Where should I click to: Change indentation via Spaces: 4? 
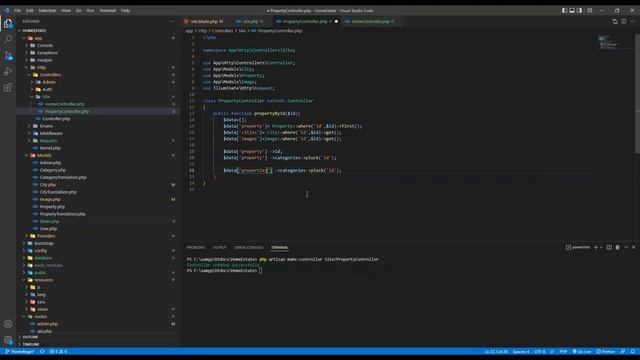[521, 351]
